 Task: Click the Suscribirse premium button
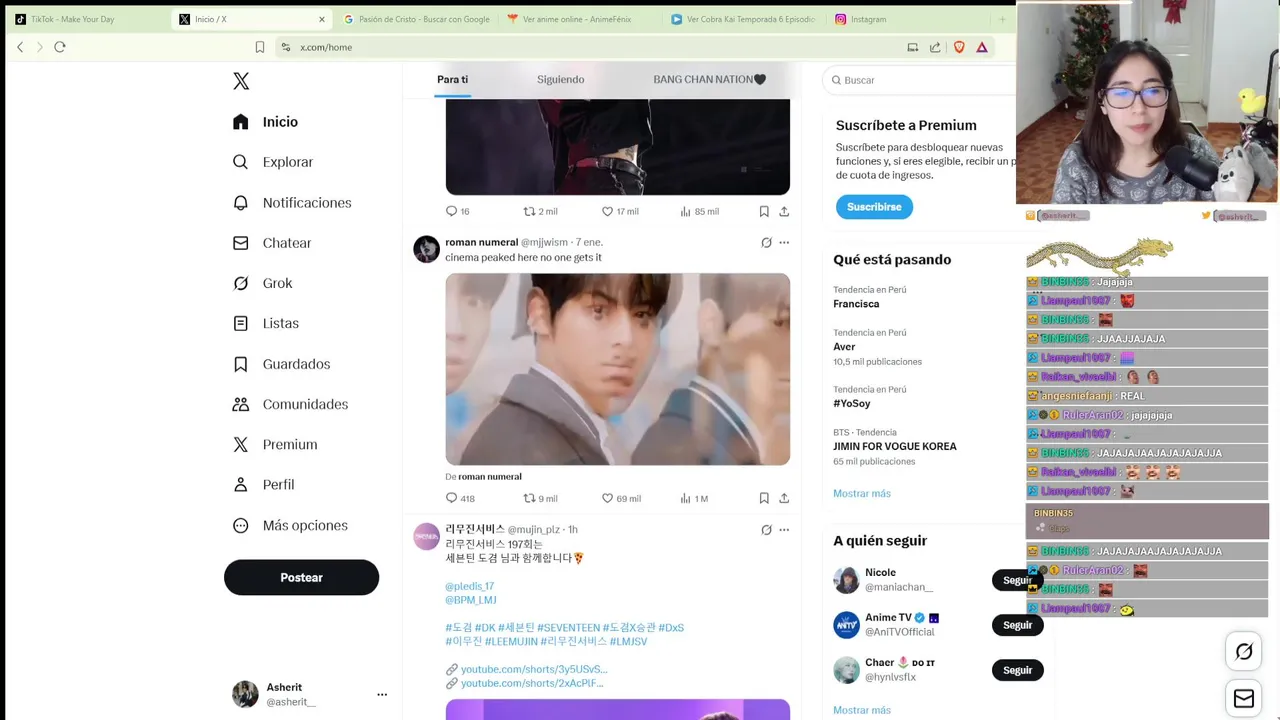point(874,207)
